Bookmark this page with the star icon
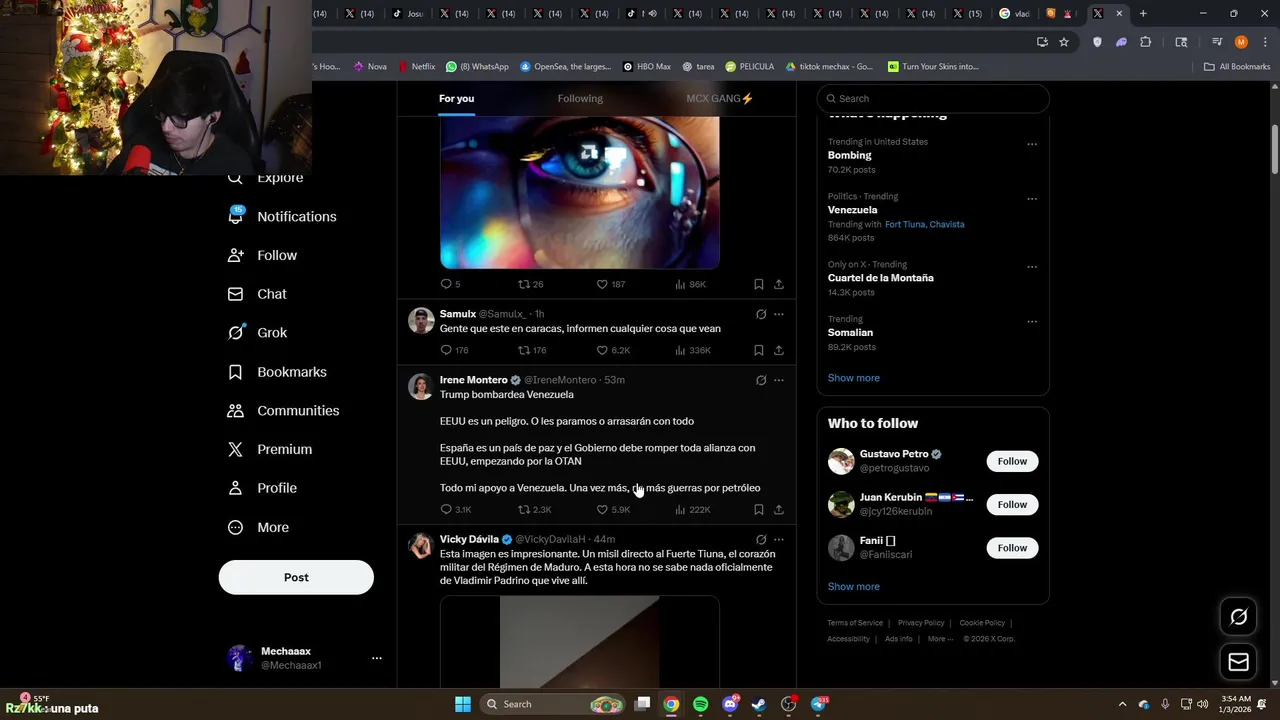 click(1064, 42)
